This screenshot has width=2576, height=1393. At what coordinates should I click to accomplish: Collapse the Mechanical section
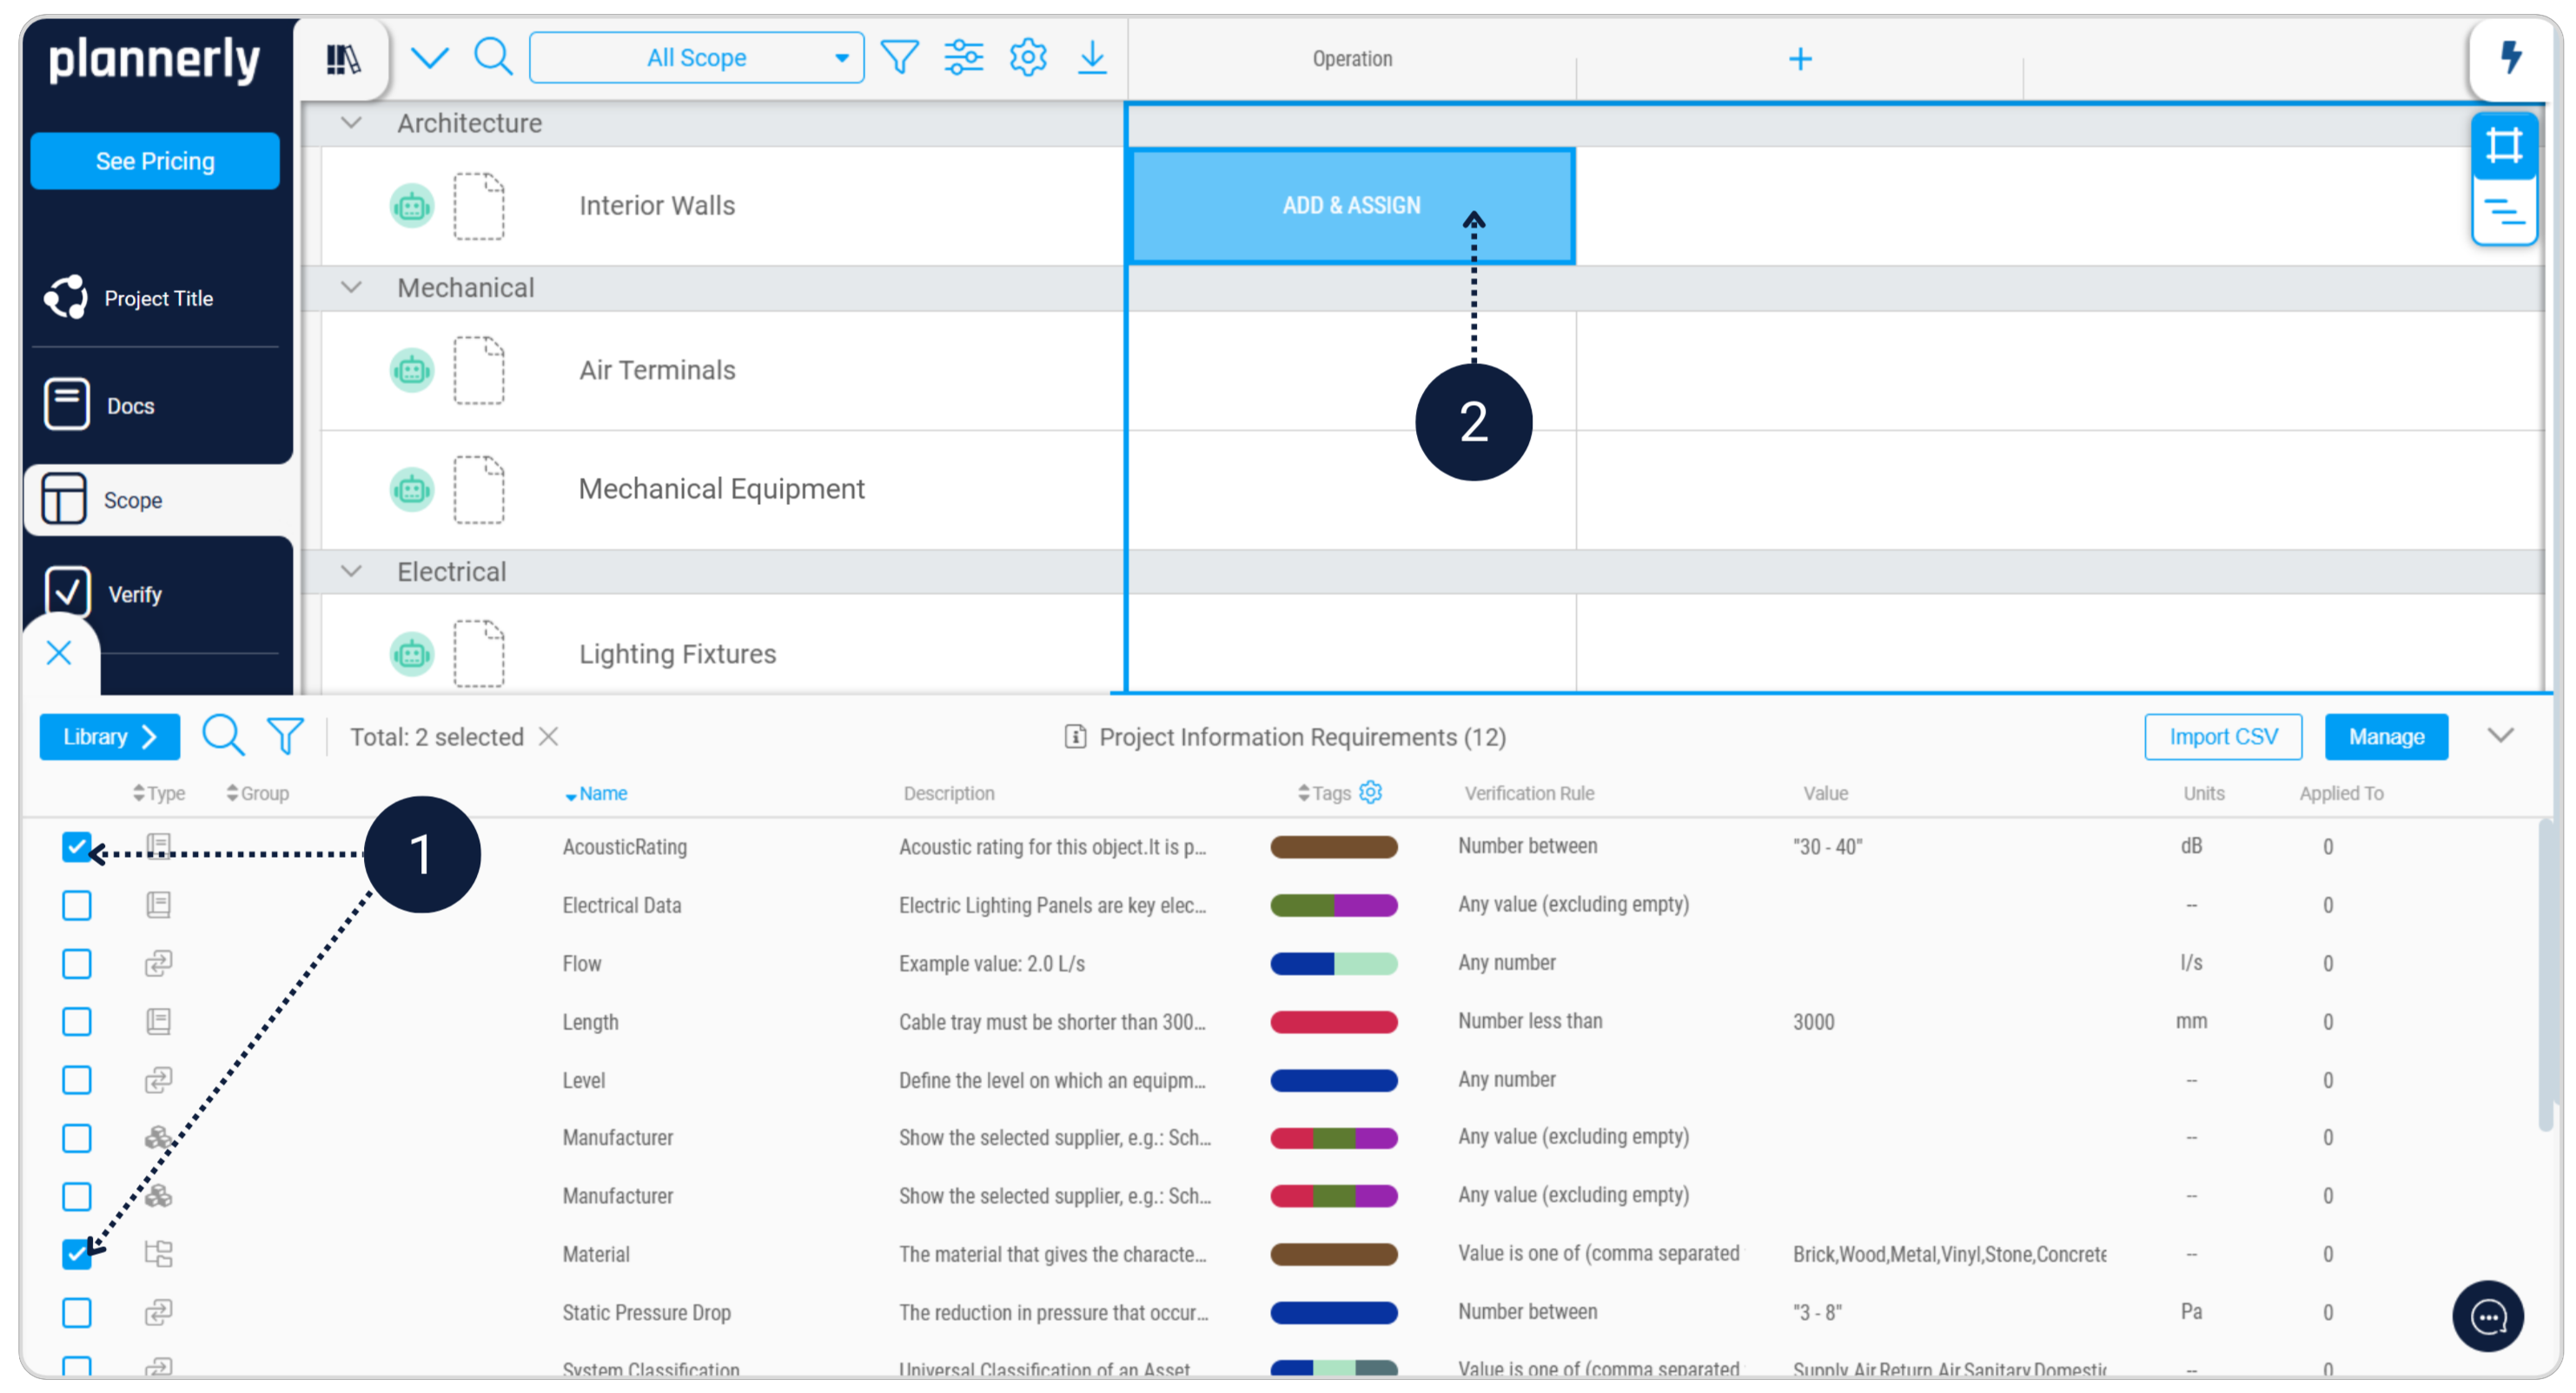click(x=351, y=288)
